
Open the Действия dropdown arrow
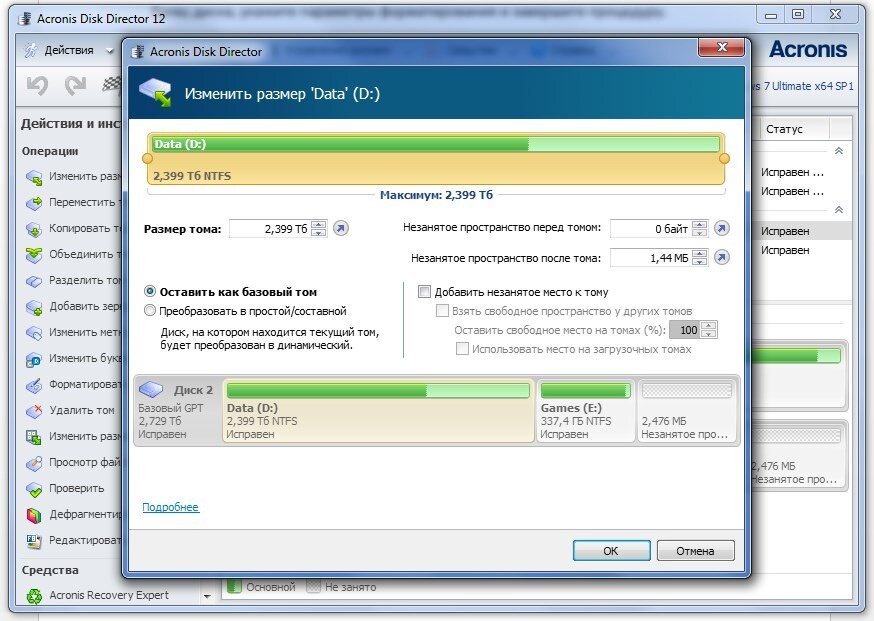pos(110,51)
